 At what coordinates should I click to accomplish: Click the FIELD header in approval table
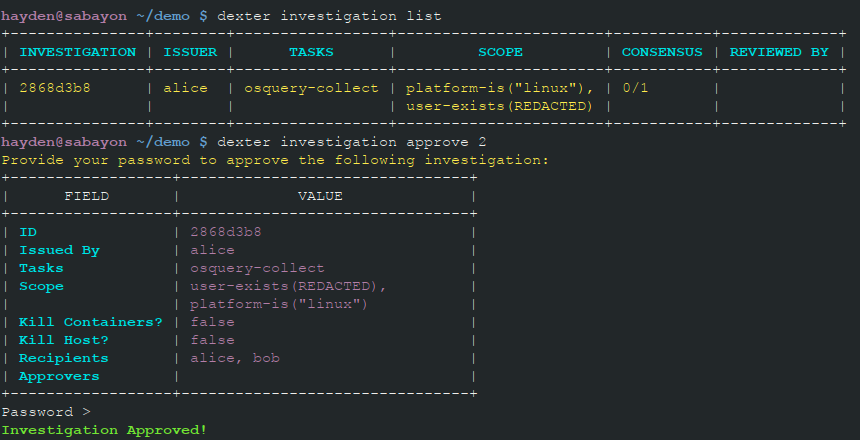(x=87, y=196)
